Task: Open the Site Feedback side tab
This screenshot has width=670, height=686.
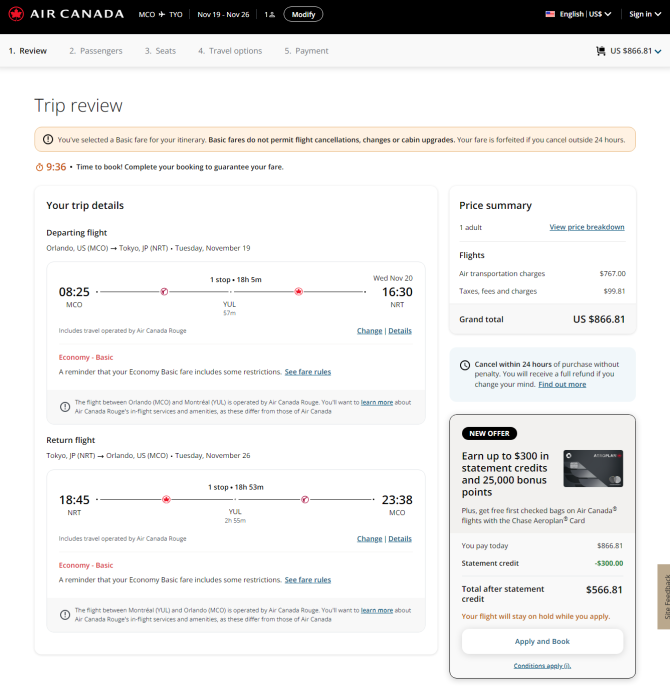Action: [663, 597]
